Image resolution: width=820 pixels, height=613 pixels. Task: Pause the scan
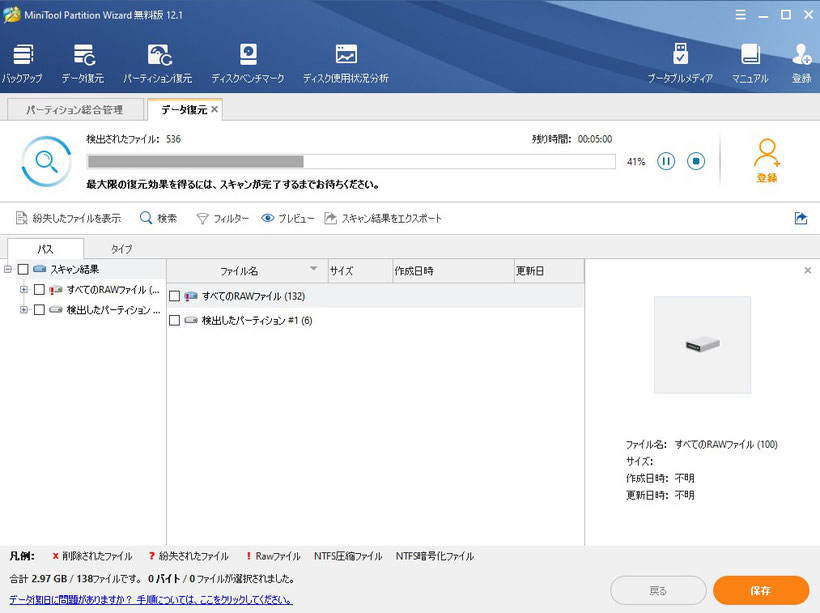[666, 161]
